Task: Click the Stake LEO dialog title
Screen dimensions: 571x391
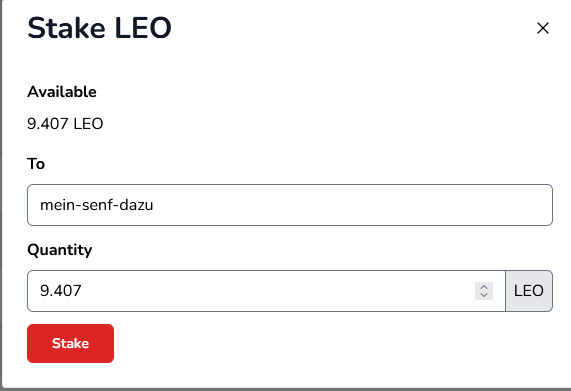Action: [x=99, y=28]
